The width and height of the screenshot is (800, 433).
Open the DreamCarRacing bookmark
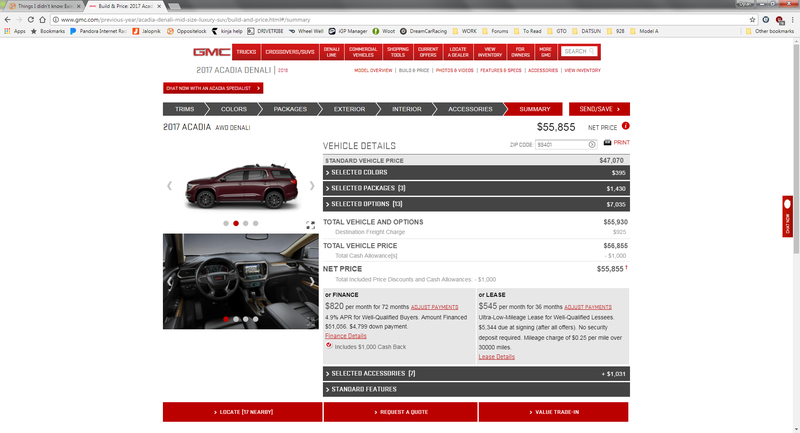tap(423, 31)
